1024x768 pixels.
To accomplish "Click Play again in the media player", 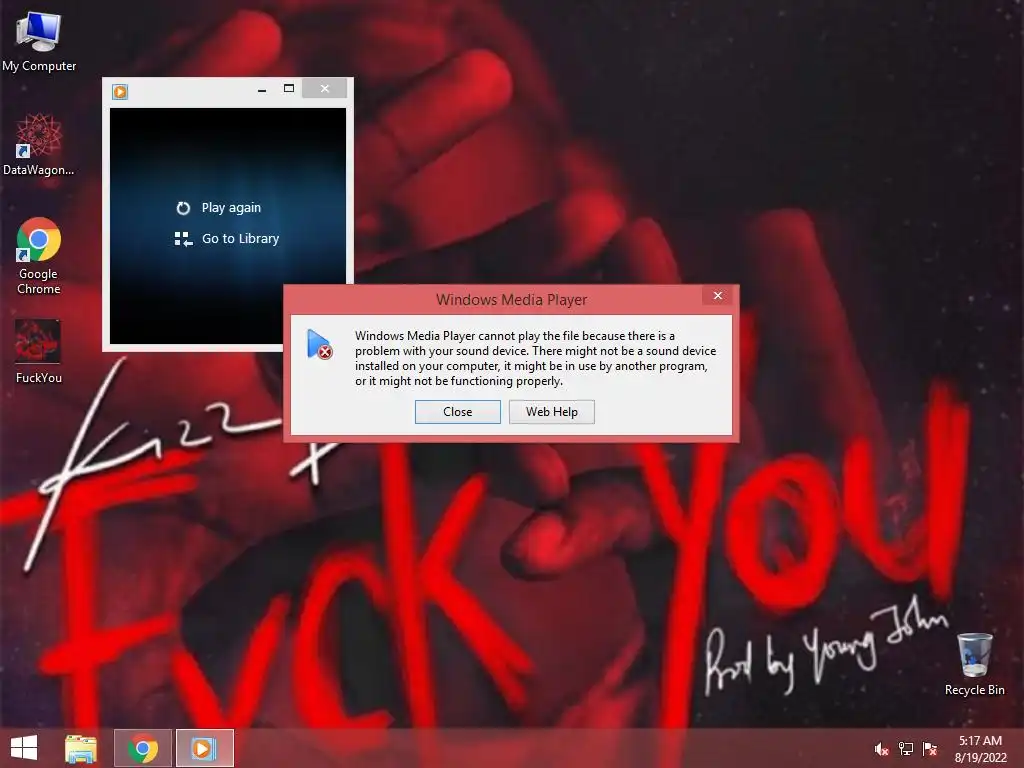I will [219, 208].
